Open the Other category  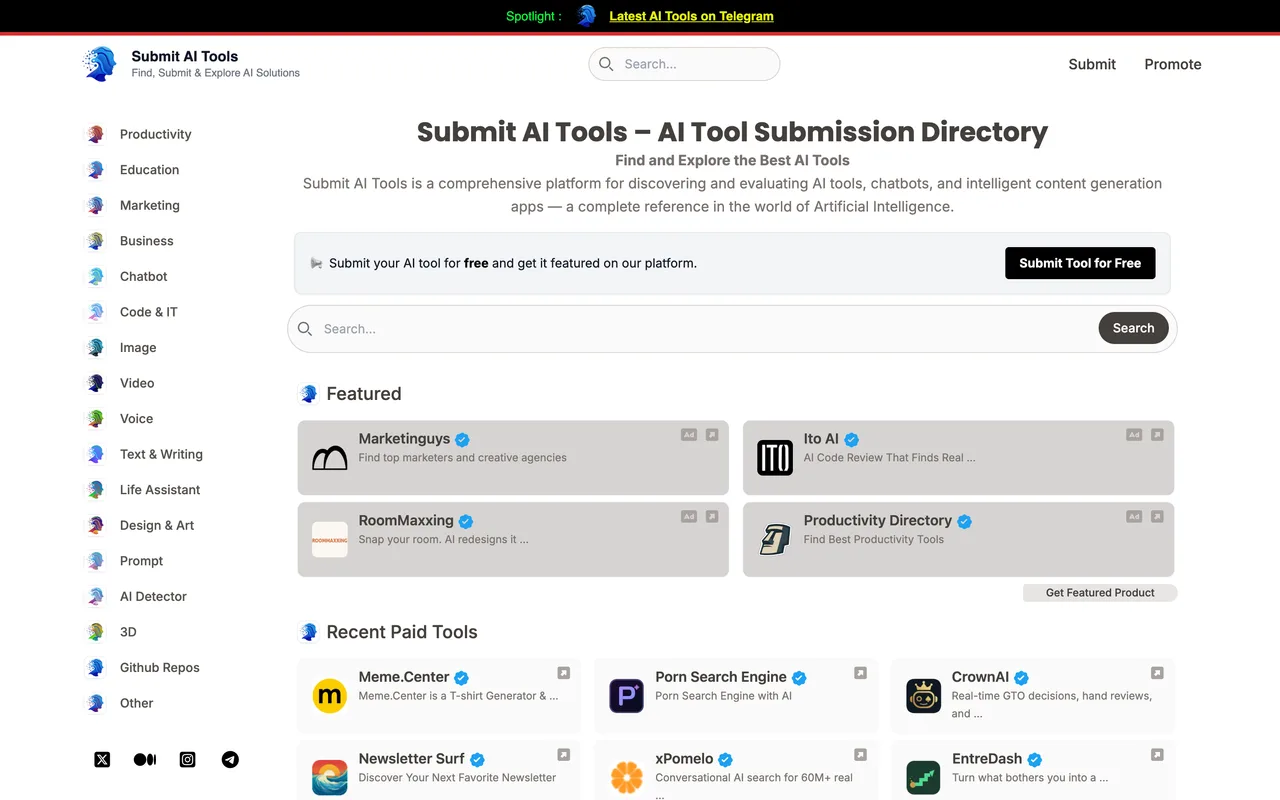pos(136,703)
